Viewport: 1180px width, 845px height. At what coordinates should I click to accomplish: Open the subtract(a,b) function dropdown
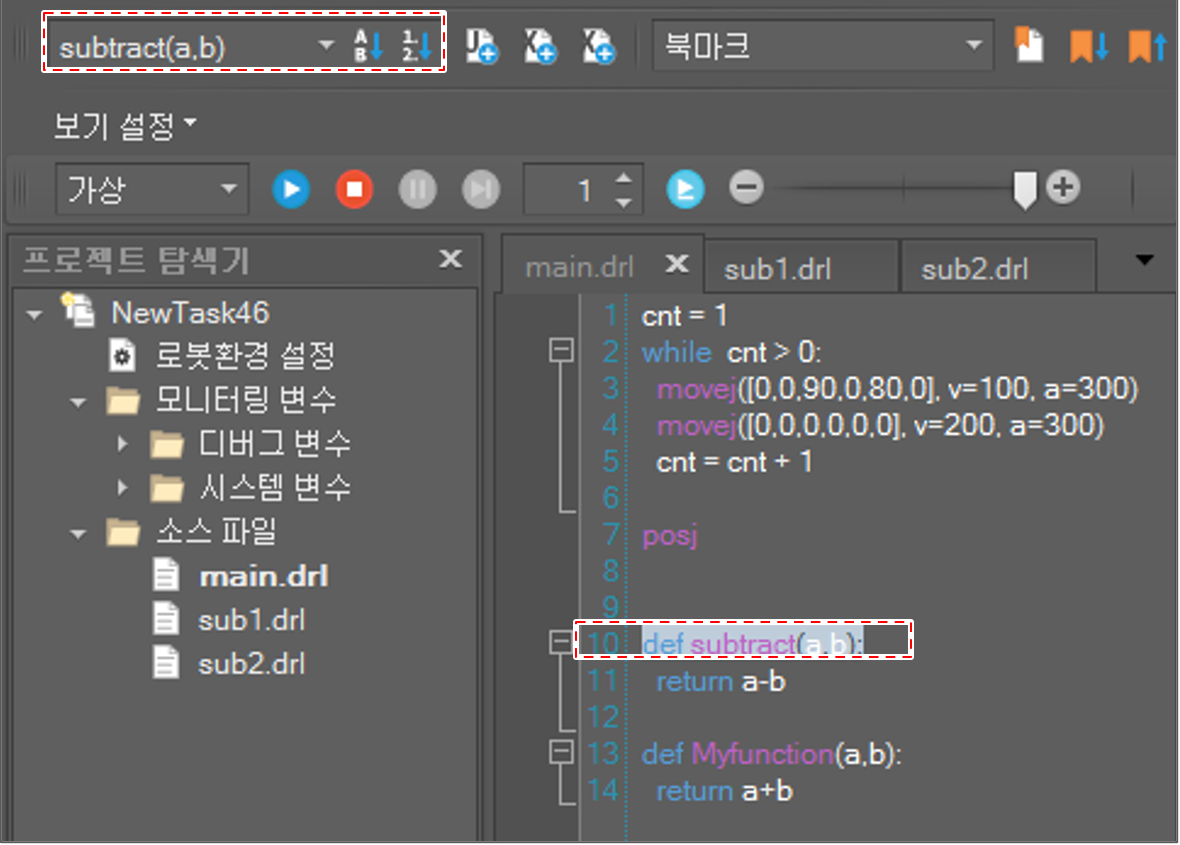click(325, 47)
